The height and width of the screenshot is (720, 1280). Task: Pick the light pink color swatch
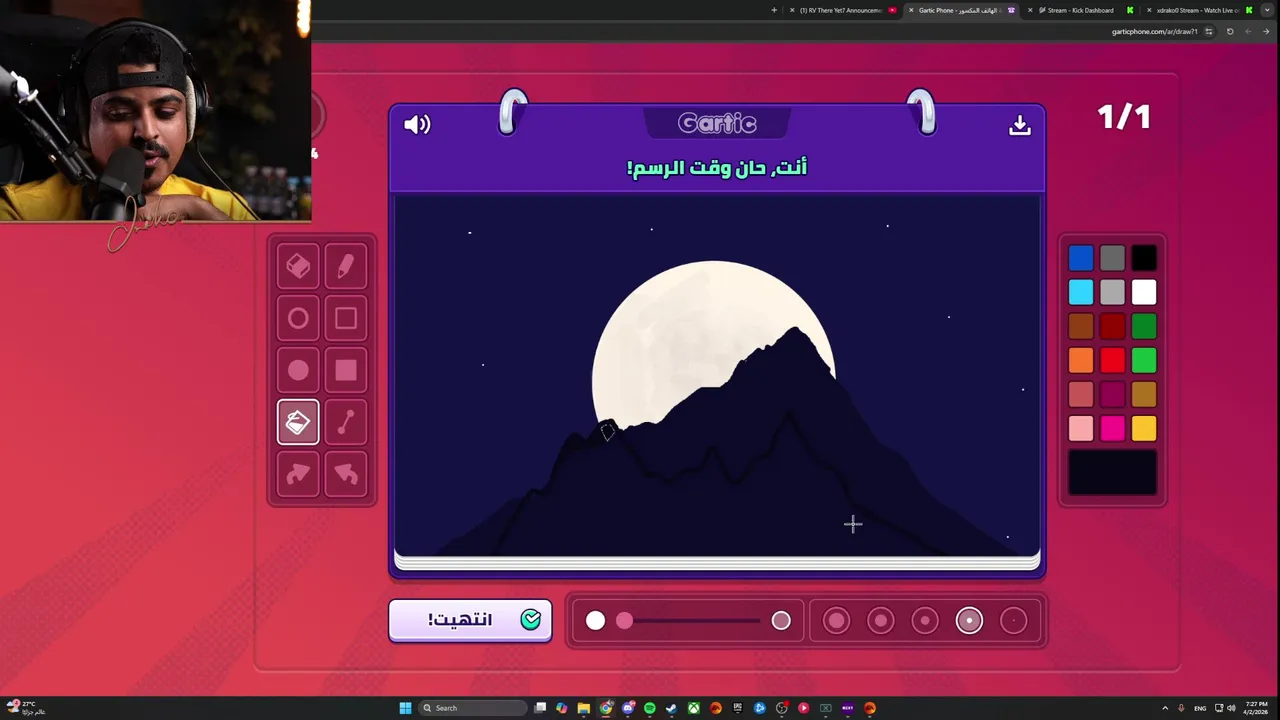click(x=1081, y=428)
